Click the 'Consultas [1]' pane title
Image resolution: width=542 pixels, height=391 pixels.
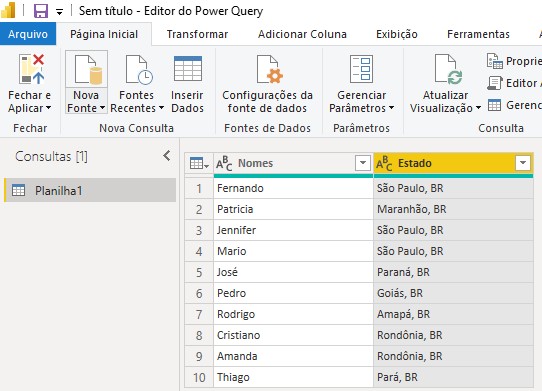[x=51, y=157]
